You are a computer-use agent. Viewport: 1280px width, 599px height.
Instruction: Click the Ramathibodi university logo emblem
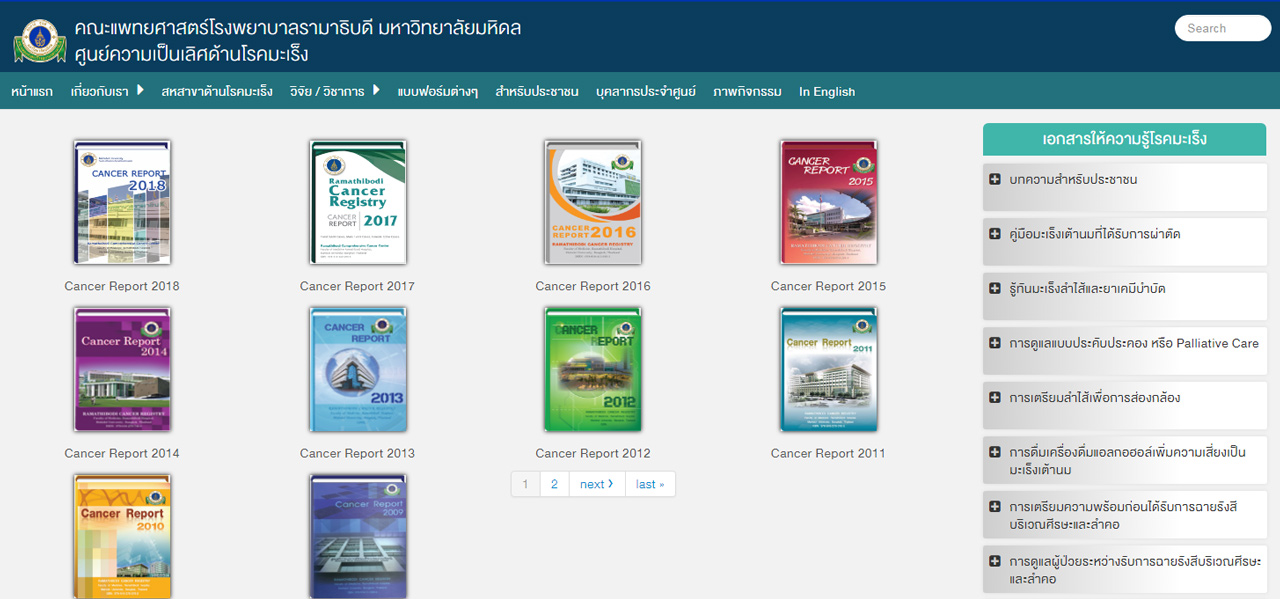click(x=40, y=40)
